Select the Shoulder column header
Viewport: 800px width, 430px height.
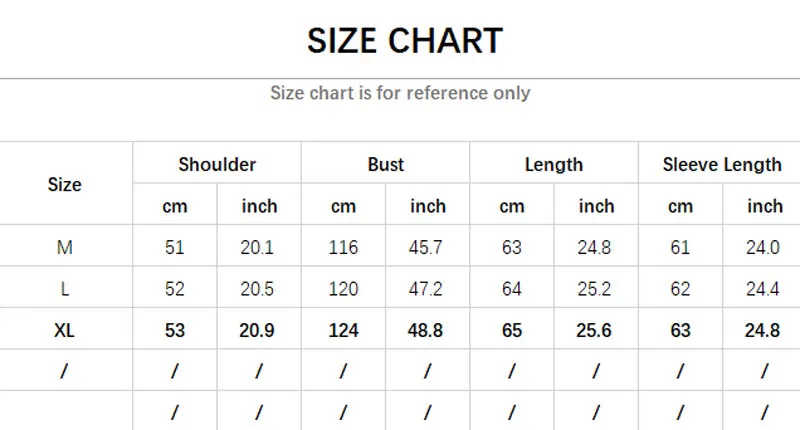pyautogui.click(x=217, y=164)
